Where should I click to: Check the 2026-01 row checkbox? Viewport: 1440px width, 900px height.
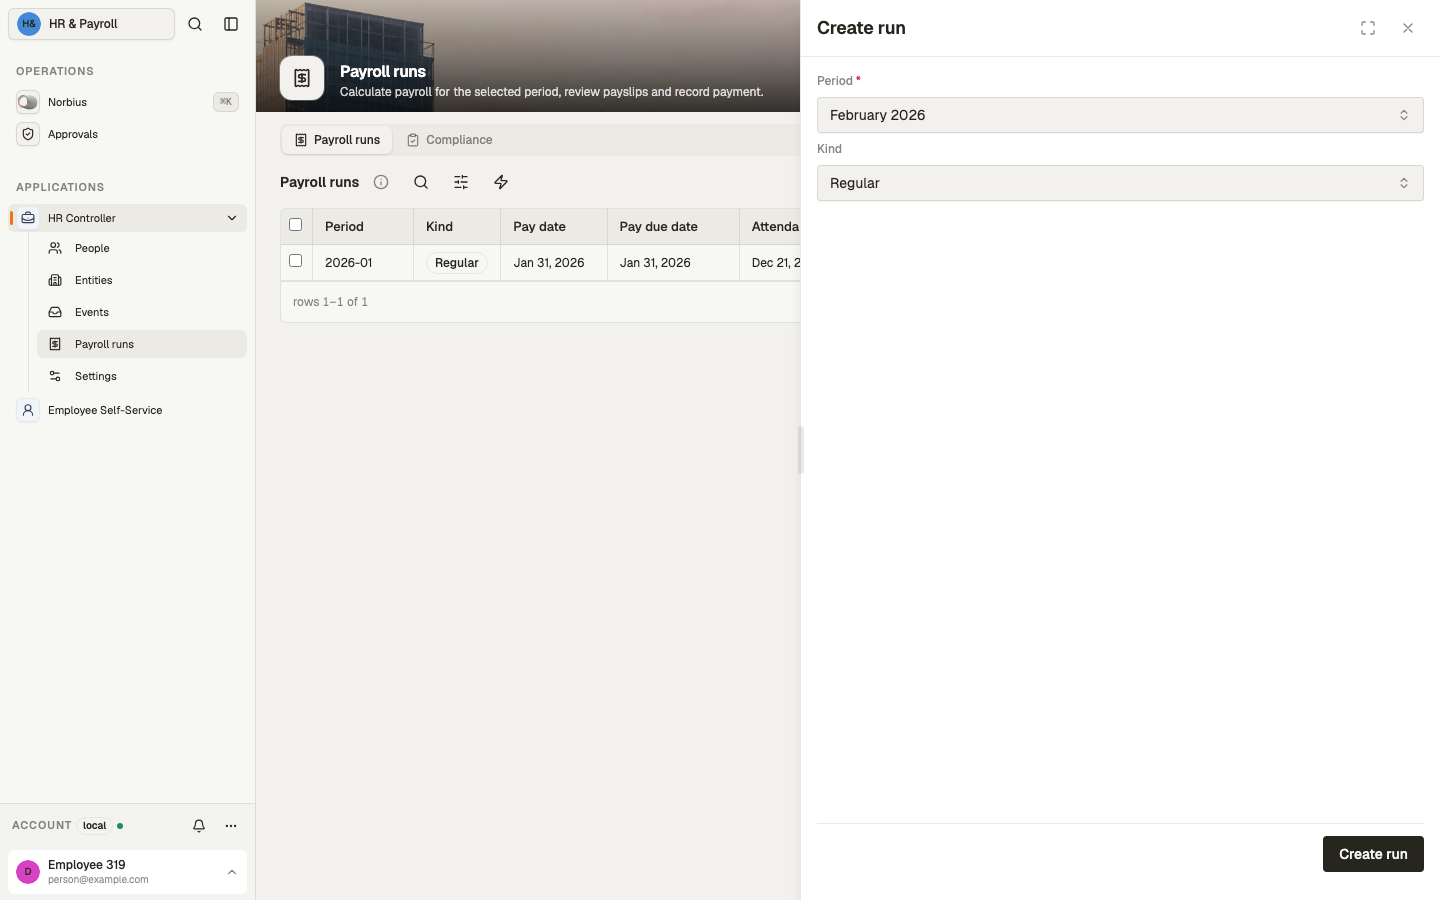point(295,261)
